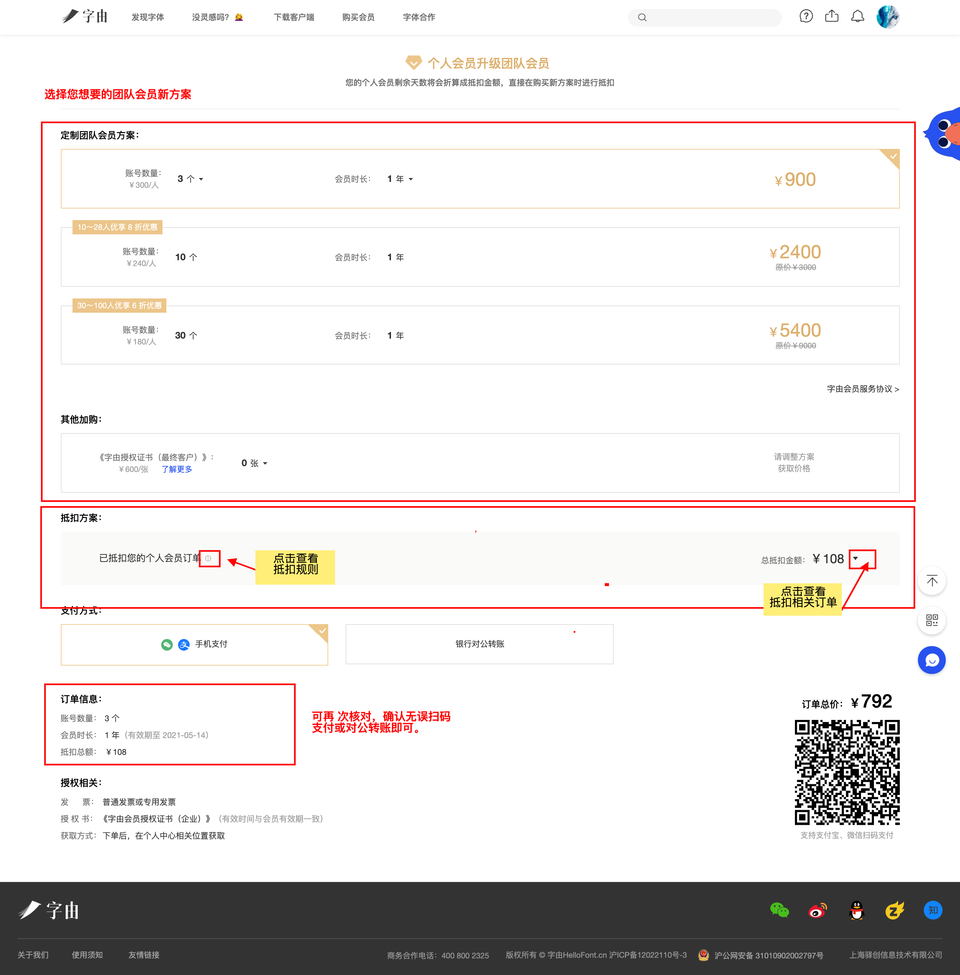Image resolution: width=960 pixels, height=975 pixels.
Task: Click the 30~100人优享 6 折优惠 tag
Action: coord(119,305)
